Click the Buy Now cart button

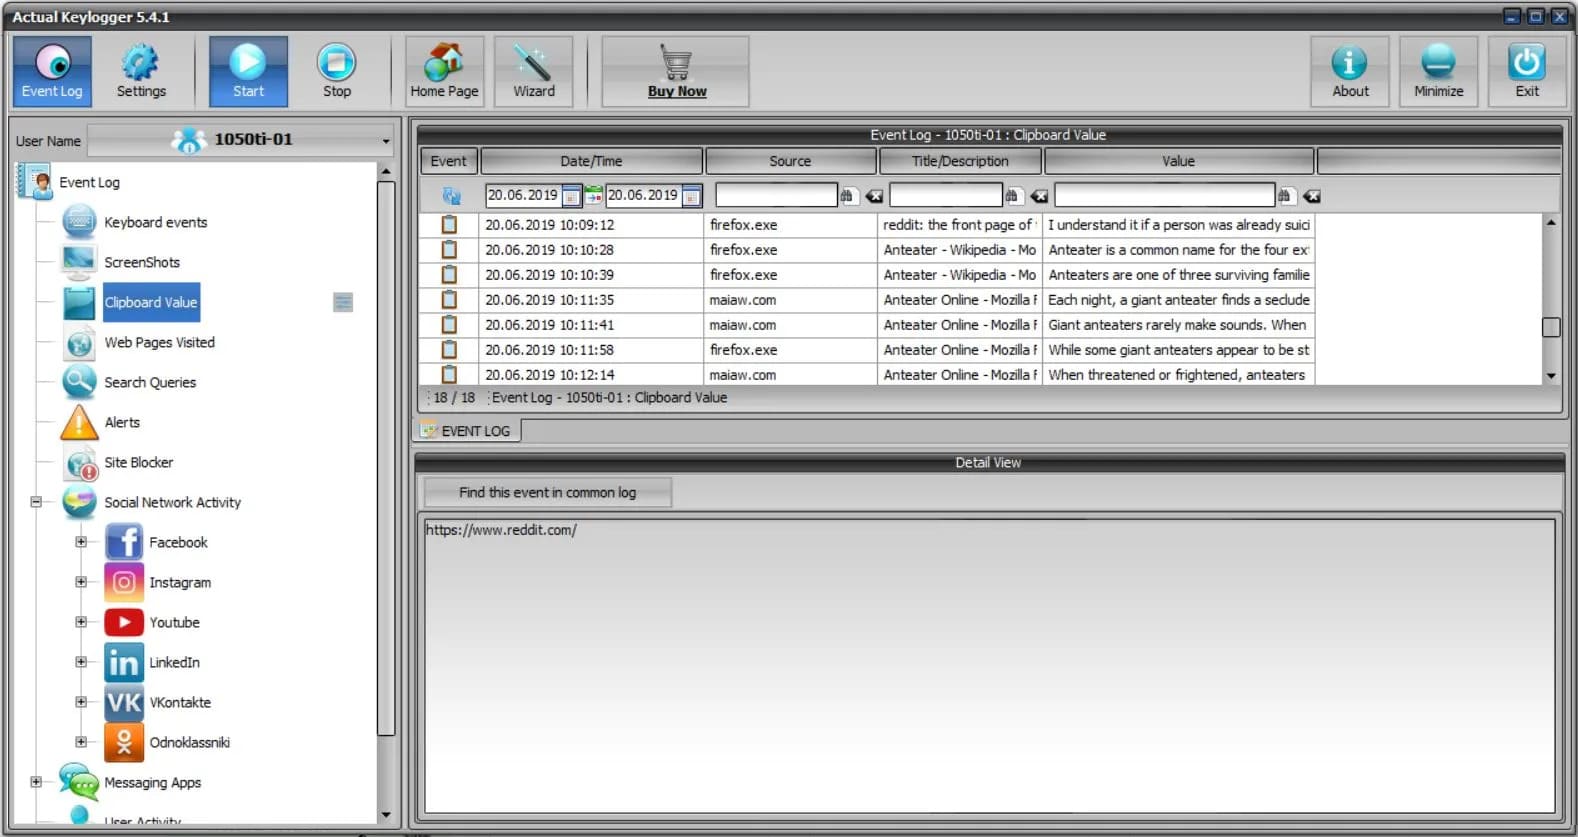click(676, 72)
